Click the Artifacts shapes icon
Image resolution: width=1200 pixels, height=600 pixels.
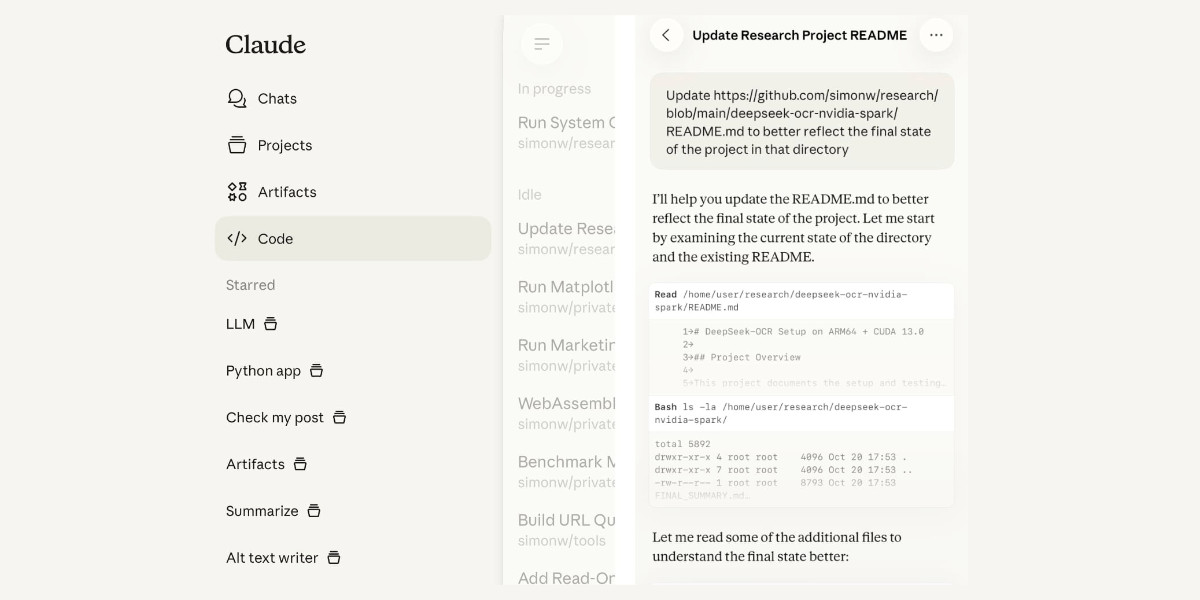[x=237, y=192]
